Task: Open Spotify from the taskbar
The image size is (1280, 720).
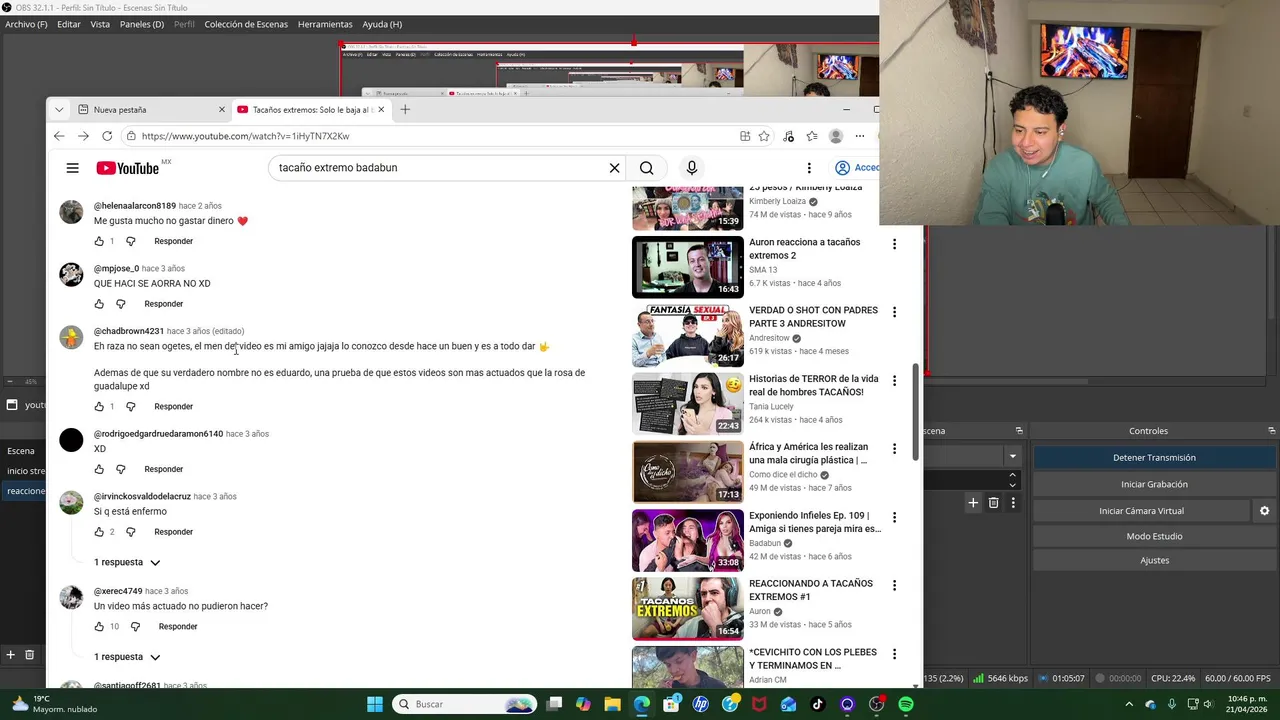Action: pyautogui.click(x=906, y=704)
